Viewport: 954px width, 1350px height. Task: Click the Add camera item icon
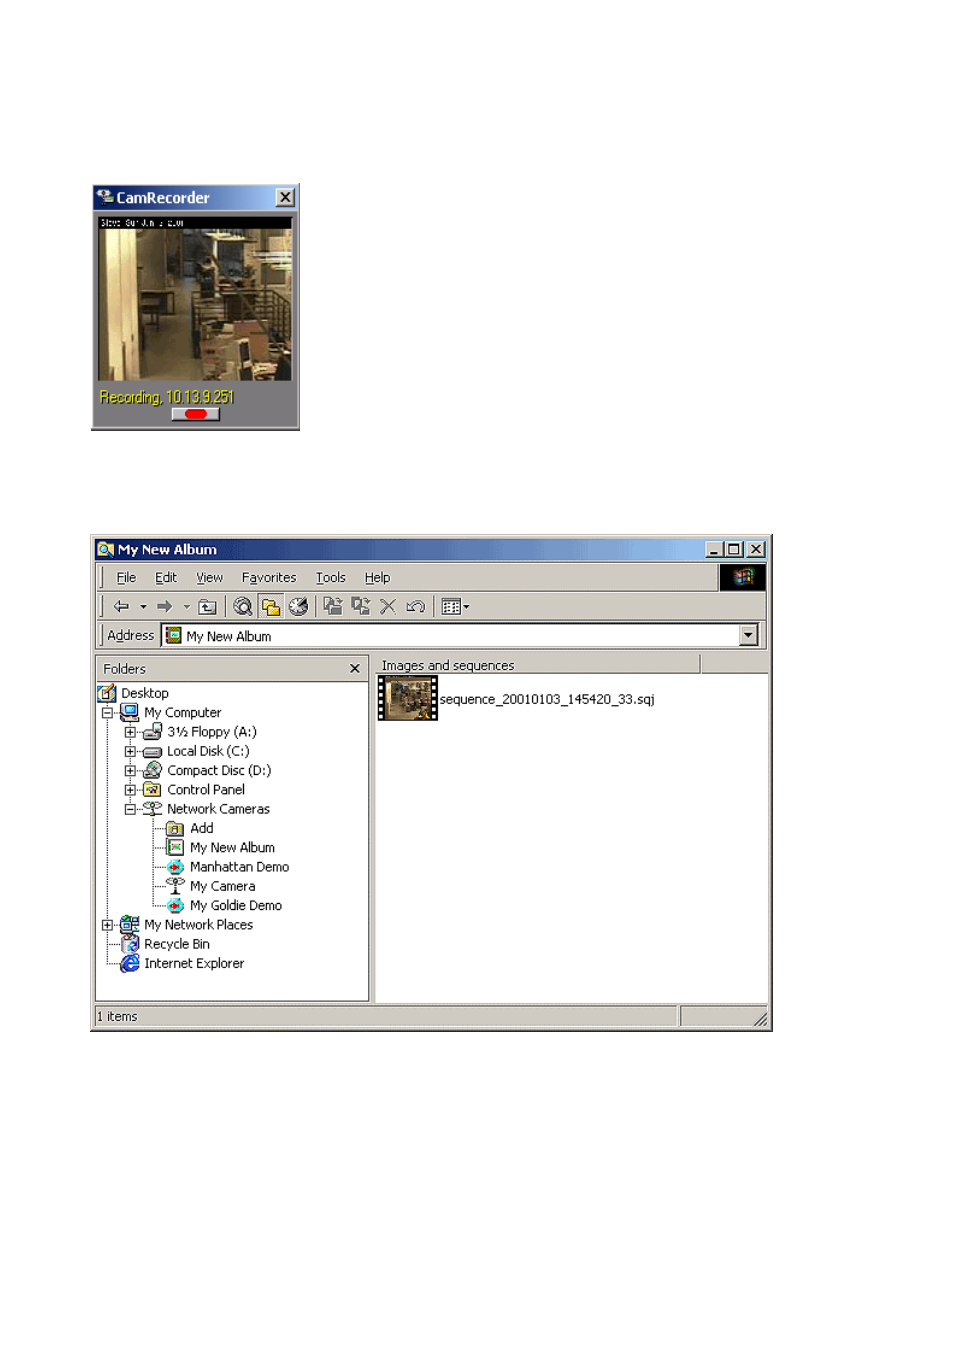[x=175, y=828]
